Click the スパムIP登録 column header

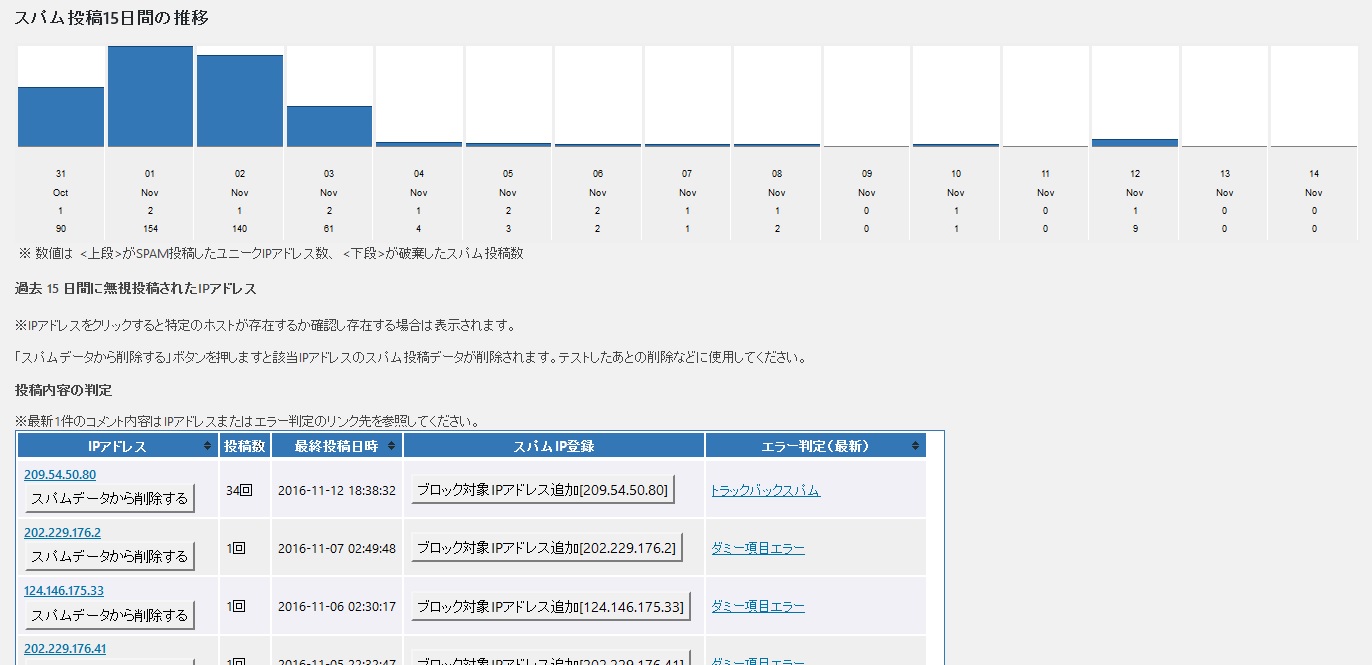[x=554, y=446]
